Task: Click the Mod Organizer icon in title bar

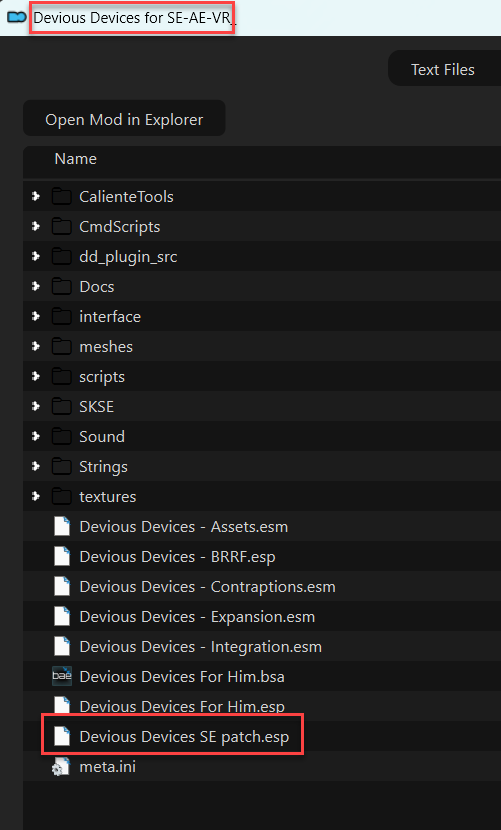Action: 17,18
